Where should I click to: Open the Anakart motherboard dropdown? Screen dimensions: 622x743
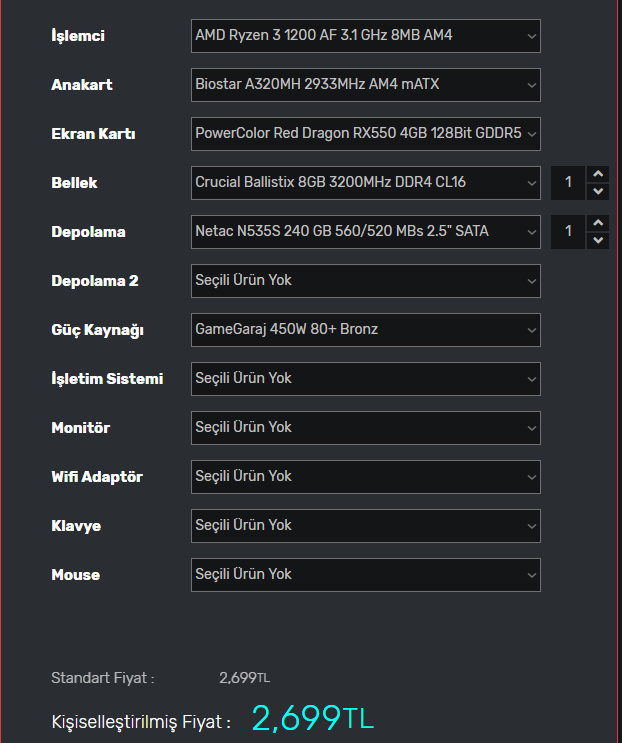pyautogui.click(x=365, y=85)
